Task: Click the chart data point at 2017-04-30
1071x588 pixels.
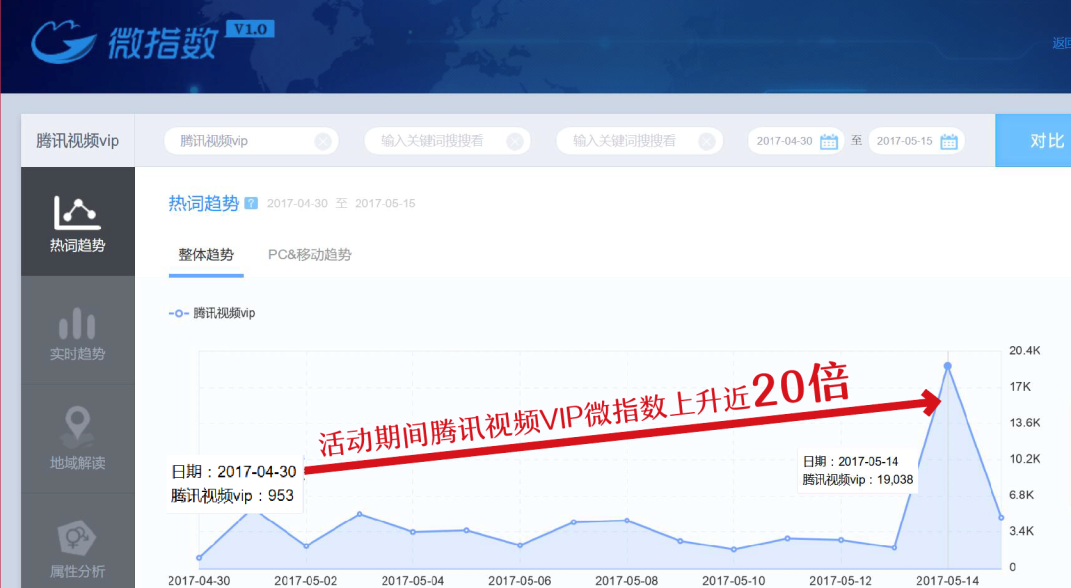Action: click(199, 558)
